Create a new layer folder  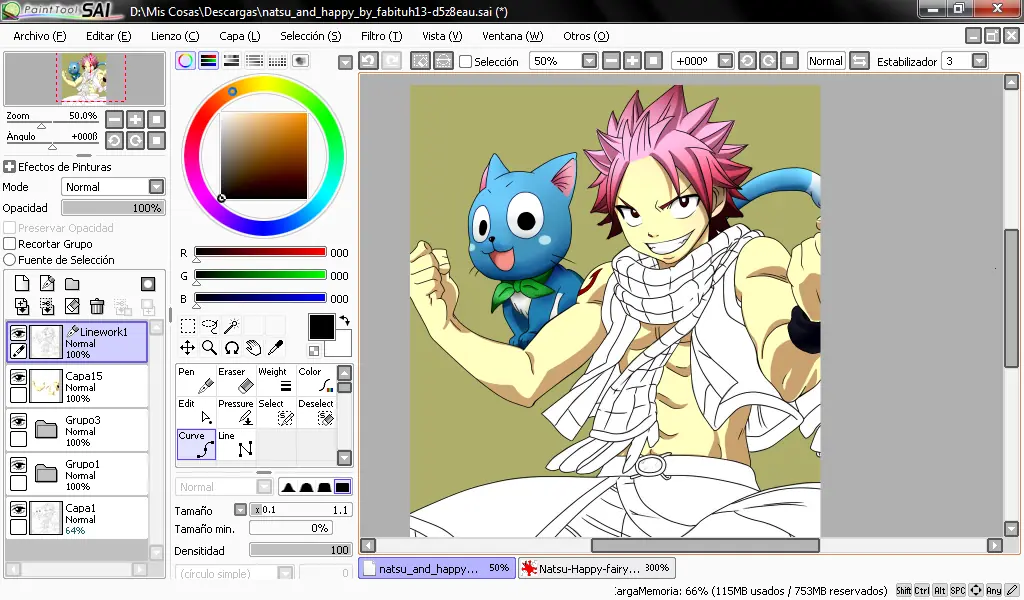72,283
